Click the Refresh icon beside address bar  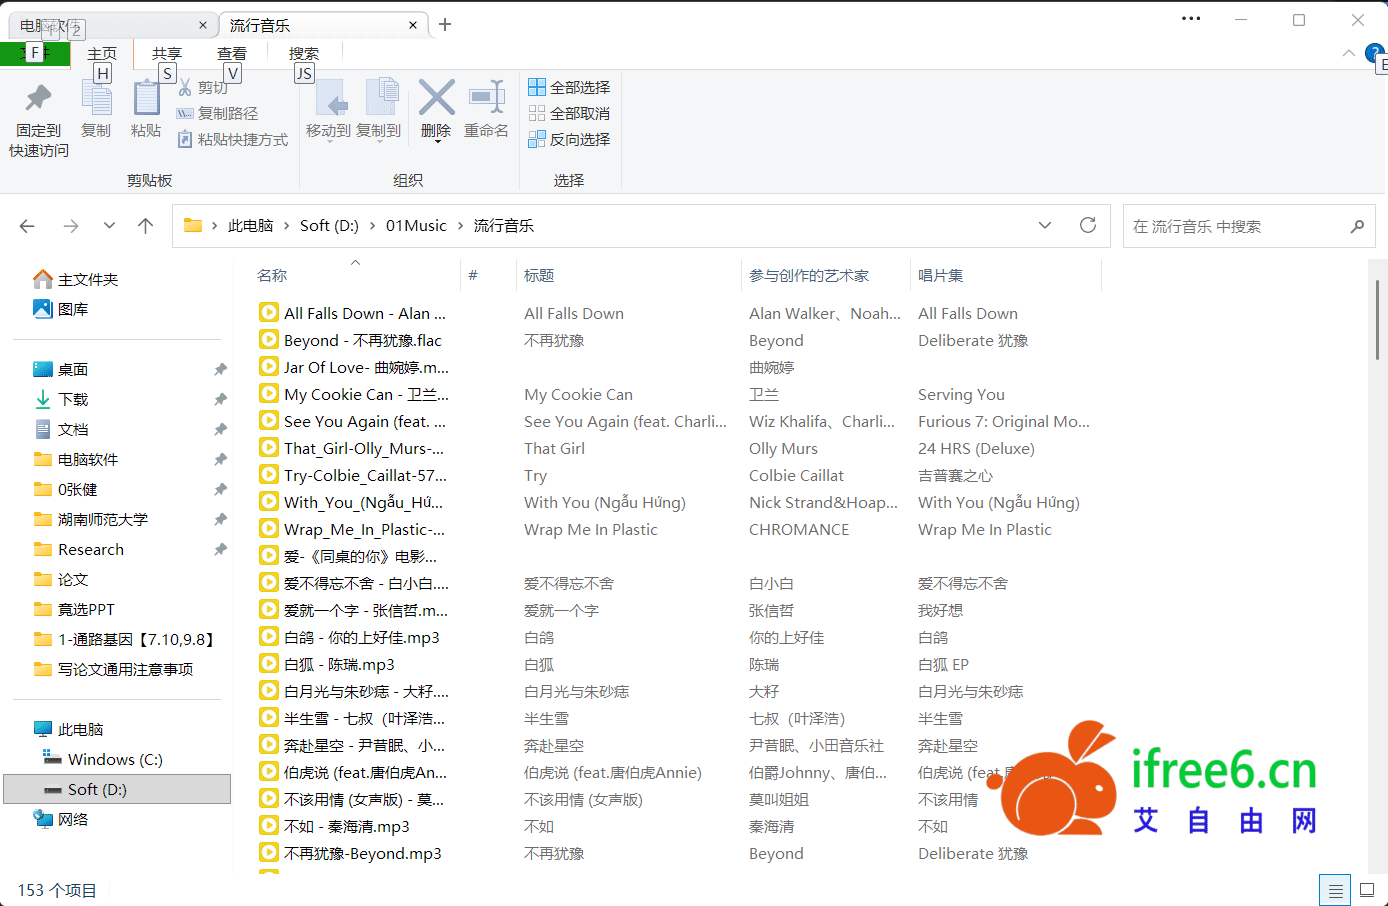(1088, 225)
